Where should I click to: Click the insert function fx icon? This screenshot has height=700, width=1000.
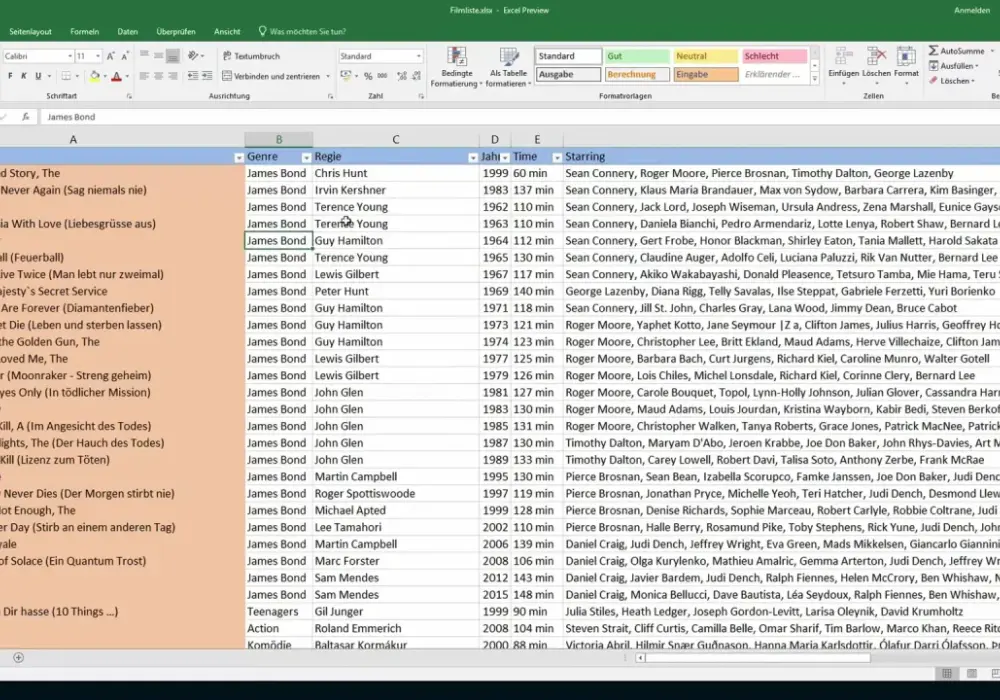(26, 117)
